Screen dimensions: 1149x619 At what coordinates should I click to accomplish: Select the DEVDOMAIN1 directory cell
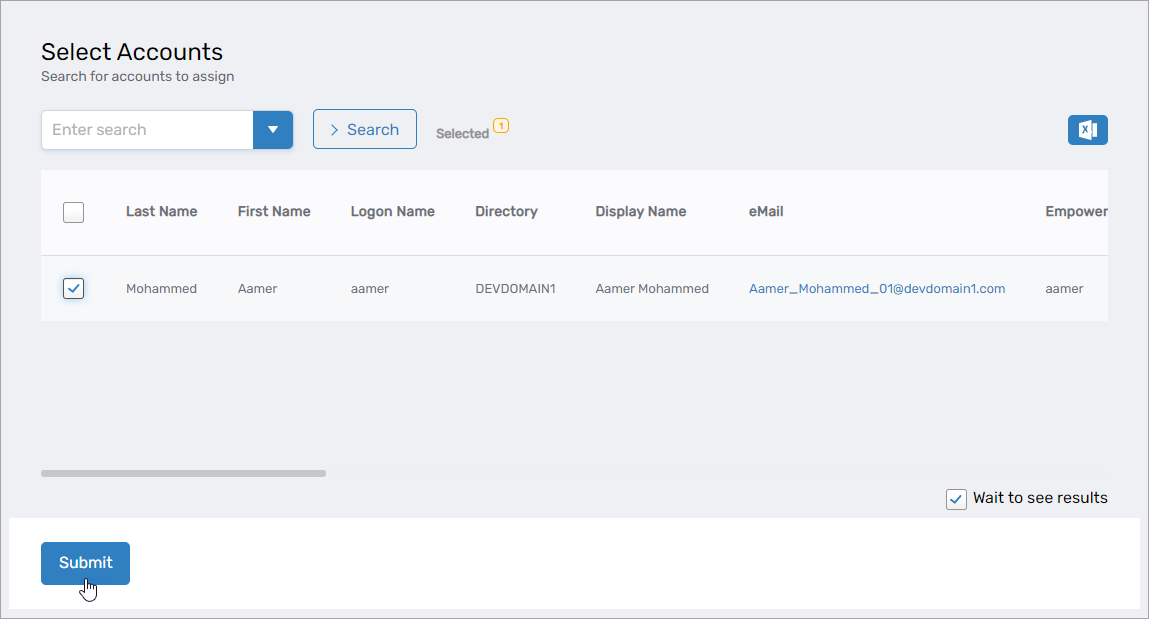click(x=515, y=288)
